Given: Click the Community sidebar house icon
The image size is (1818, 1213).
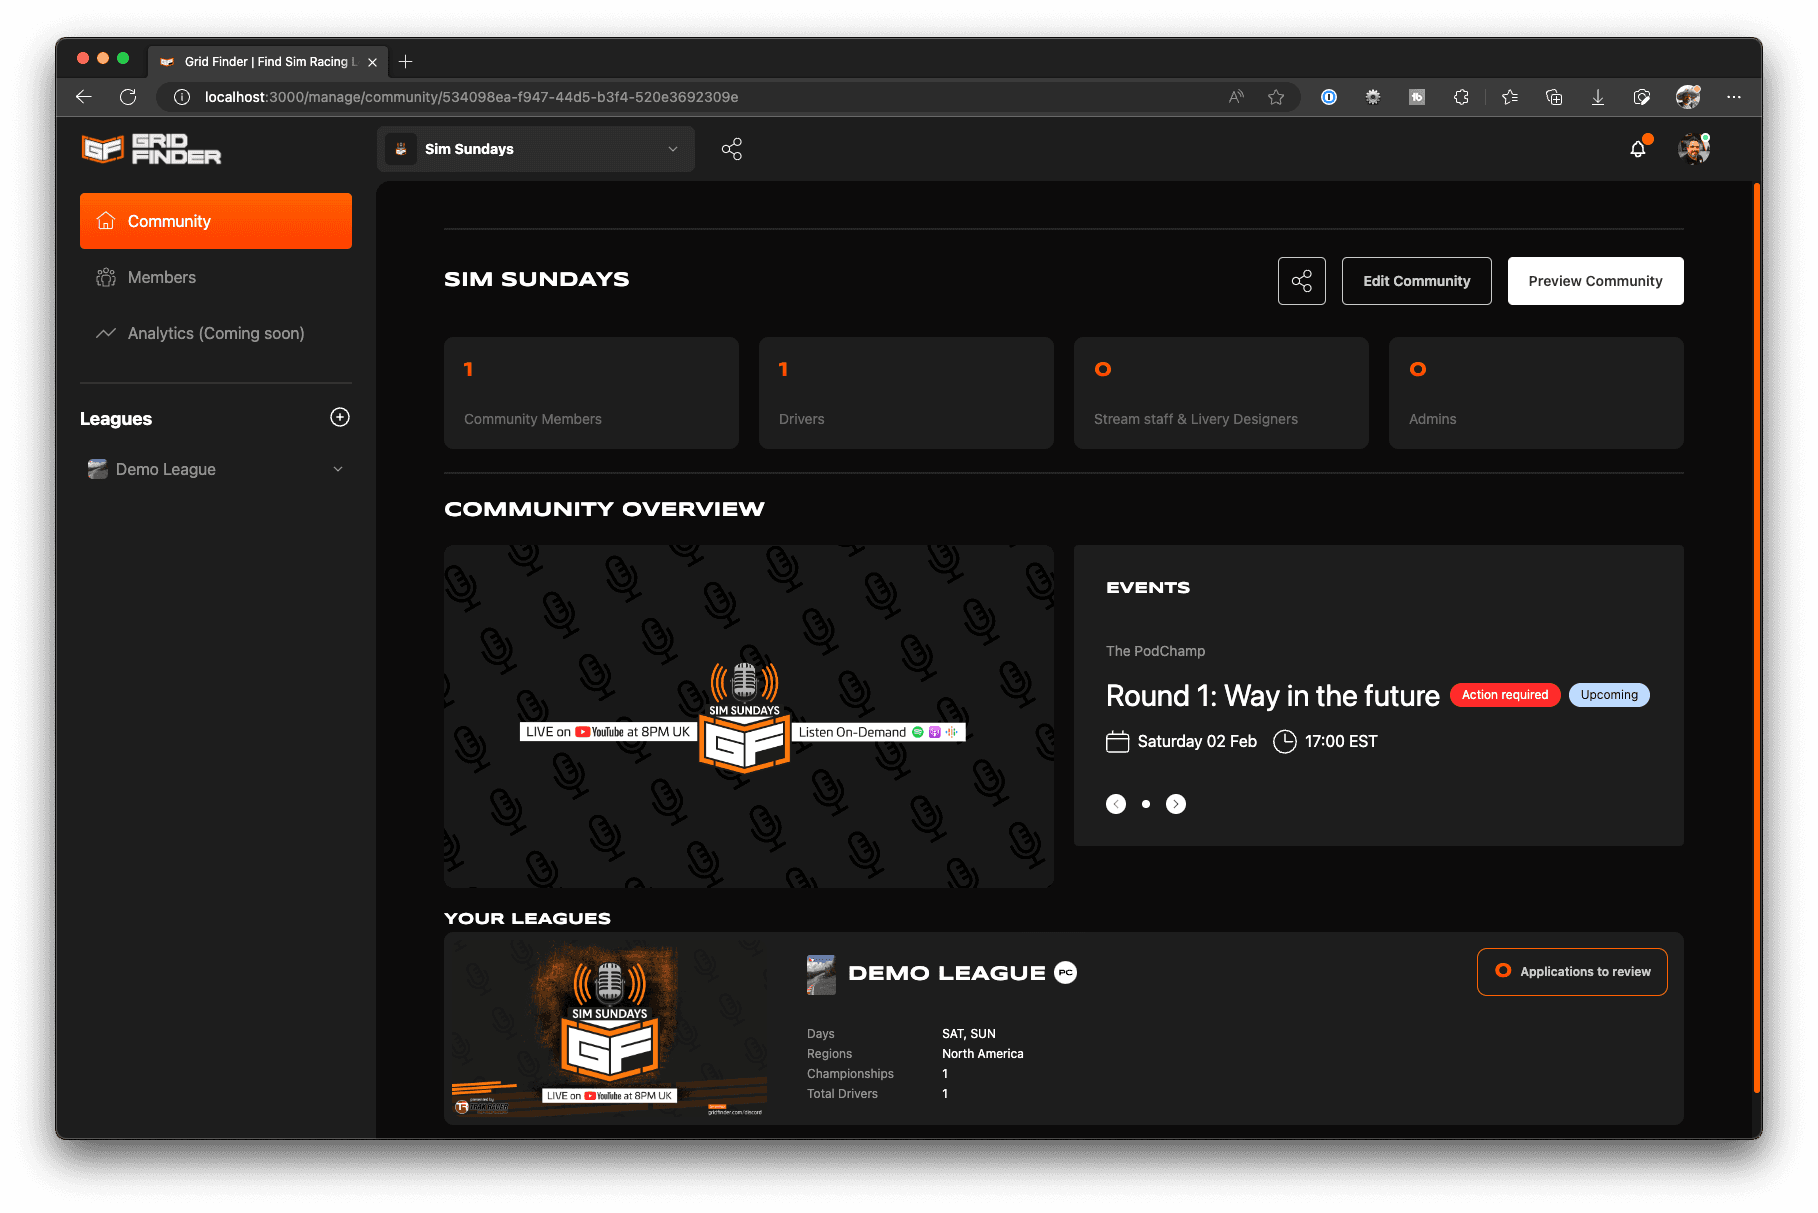Looking at the screenshot, I should pos(105,220).
